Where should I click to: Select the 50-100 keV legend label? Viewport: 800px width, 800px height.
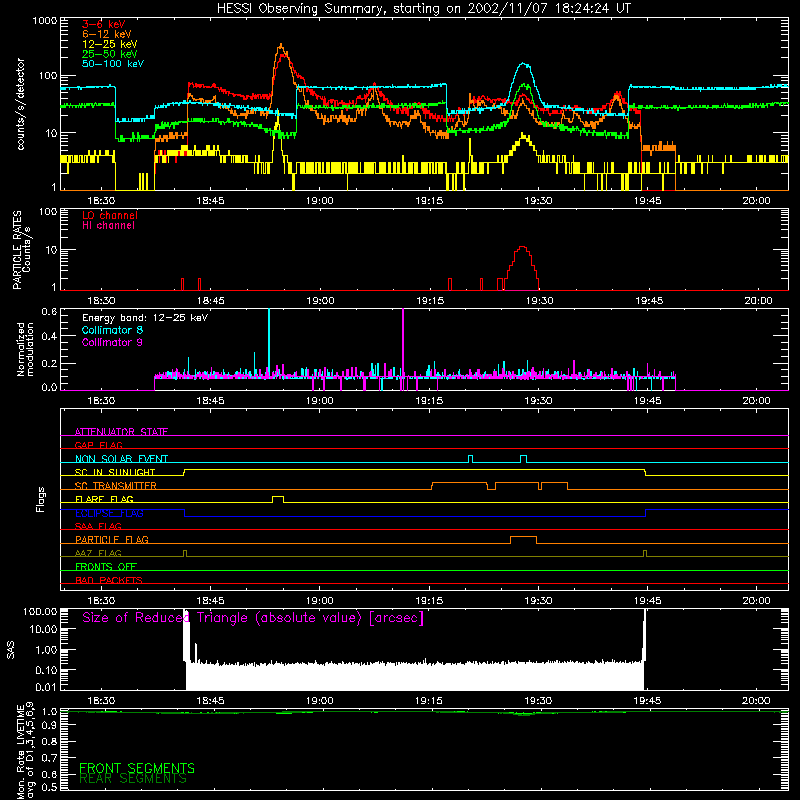[112, 64]
